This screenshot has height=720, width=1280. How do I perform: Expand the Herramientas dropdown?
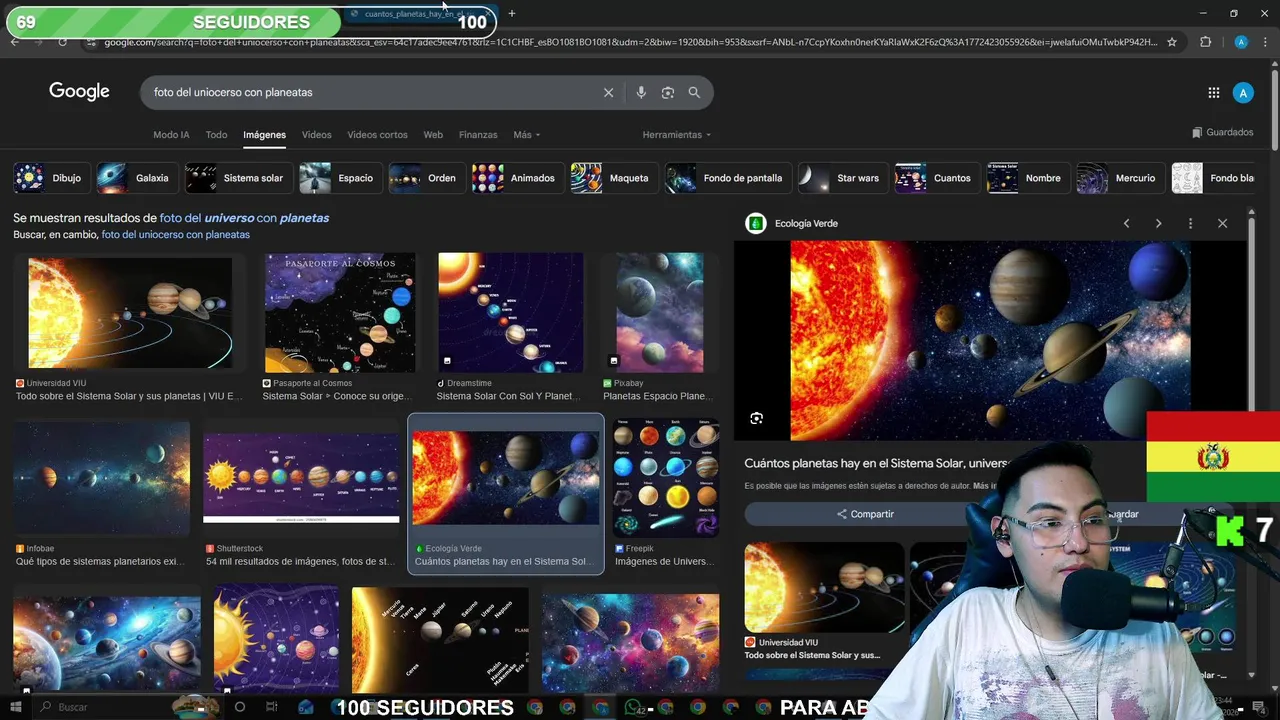pos(677,135)
